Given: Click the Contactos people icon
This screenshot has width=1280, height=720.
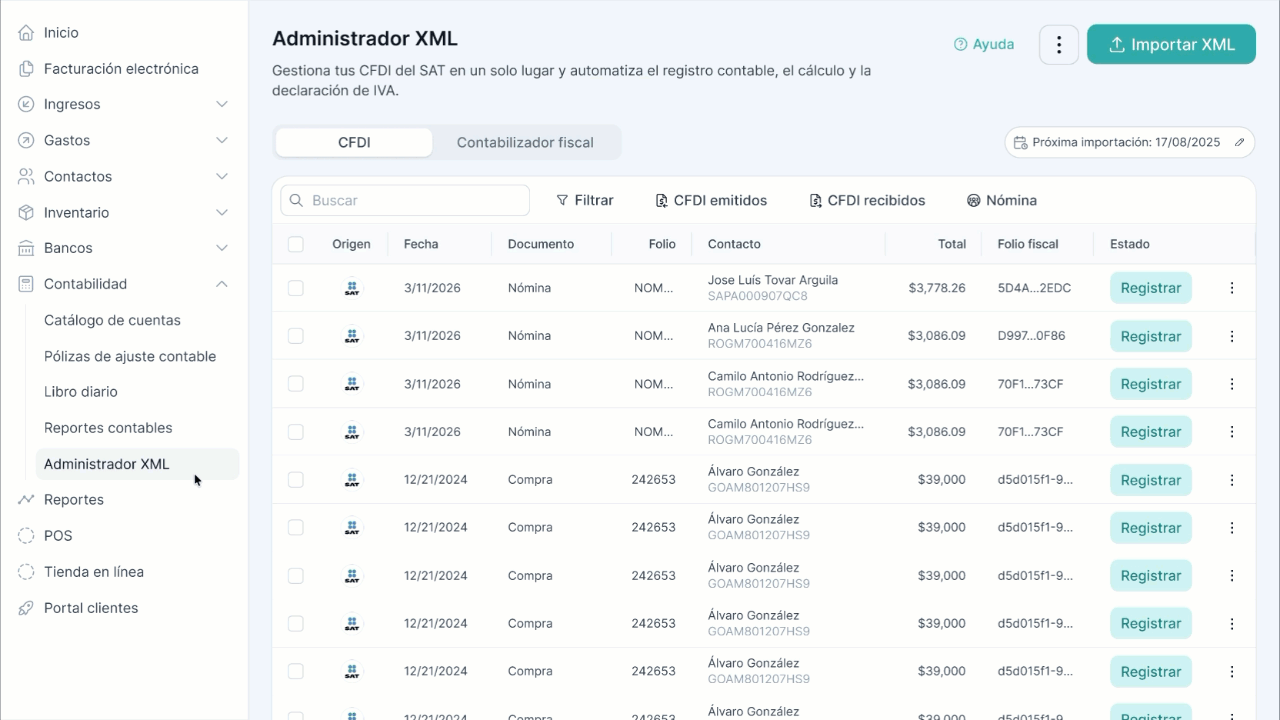Looking at the screenshot, I should point(26,176).
